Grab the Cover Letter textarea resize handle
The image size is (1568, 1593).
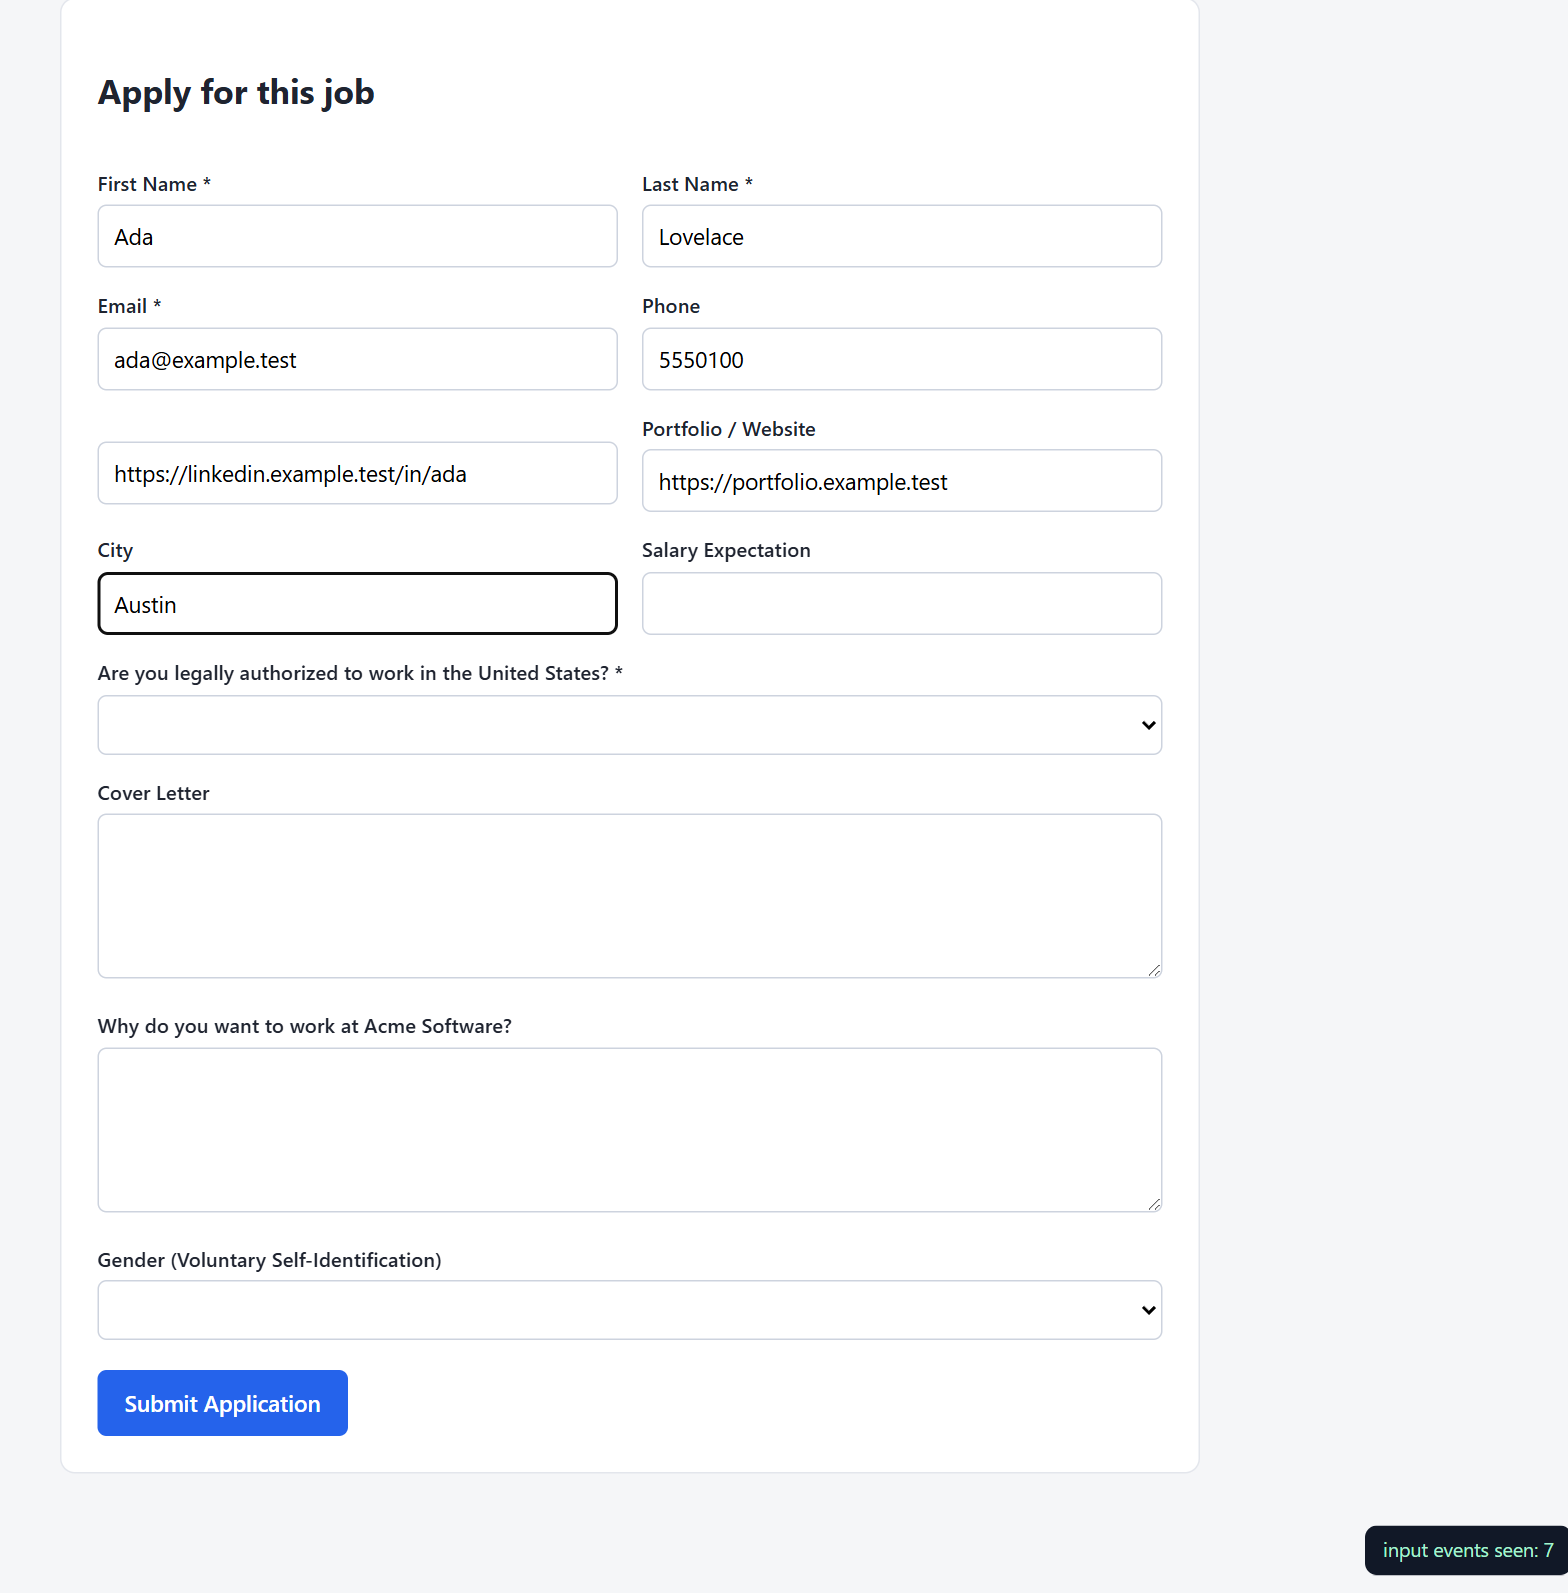point(1154,970)
